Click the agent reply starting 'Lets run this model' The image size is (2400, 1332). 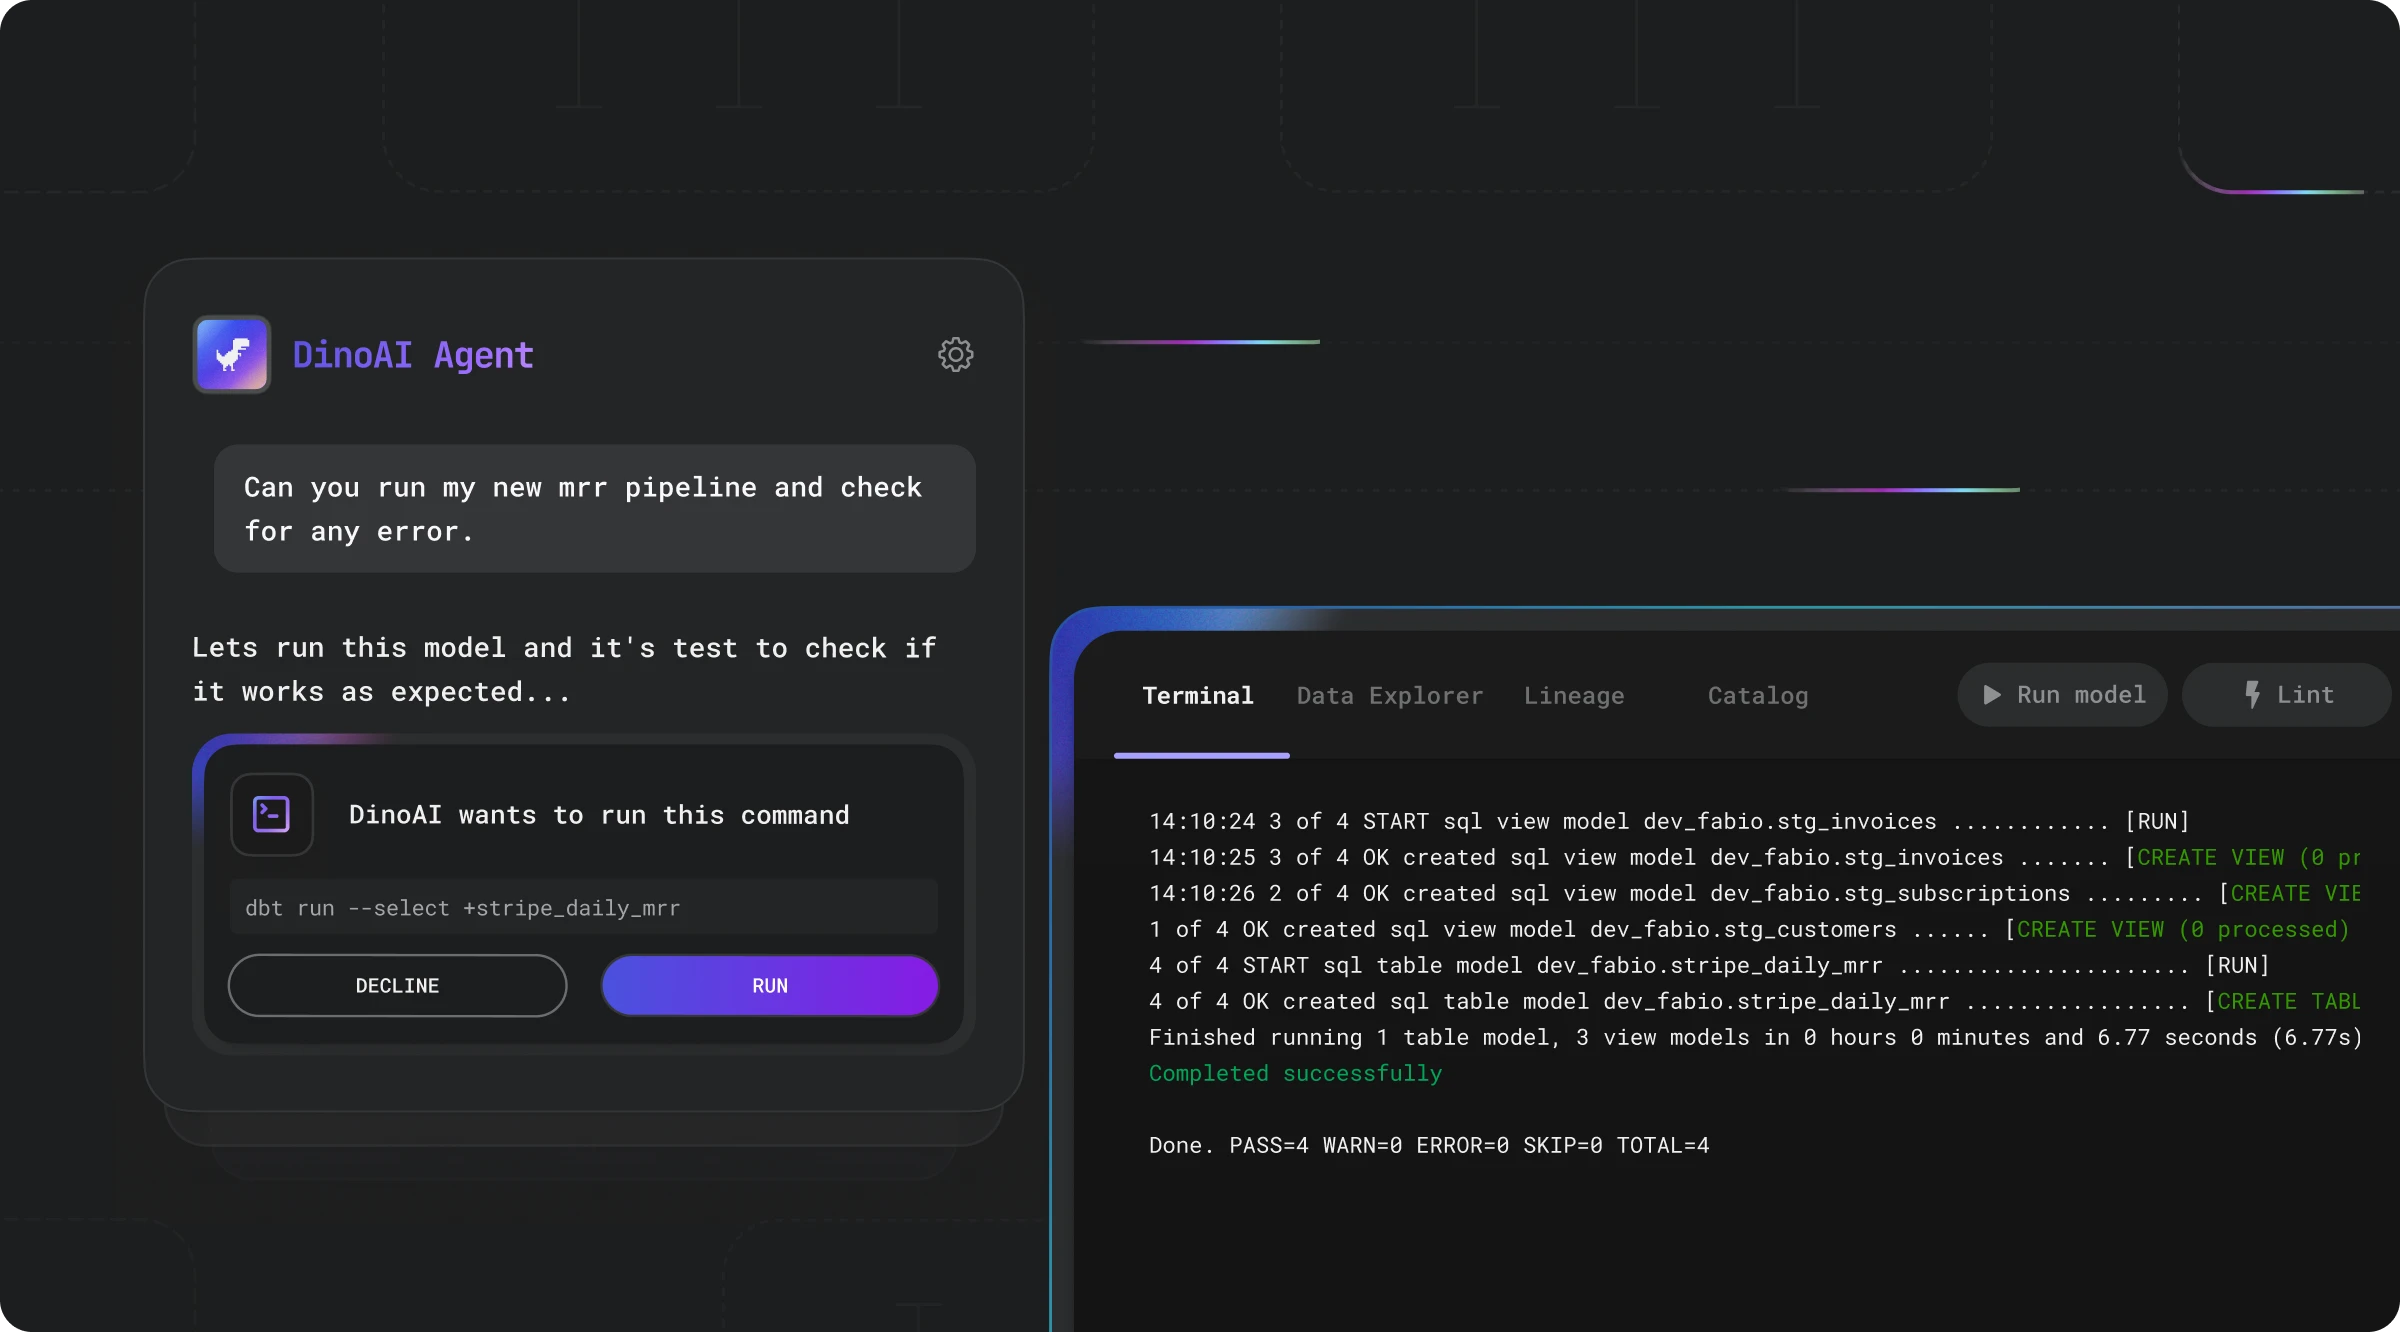click(564, 669)
